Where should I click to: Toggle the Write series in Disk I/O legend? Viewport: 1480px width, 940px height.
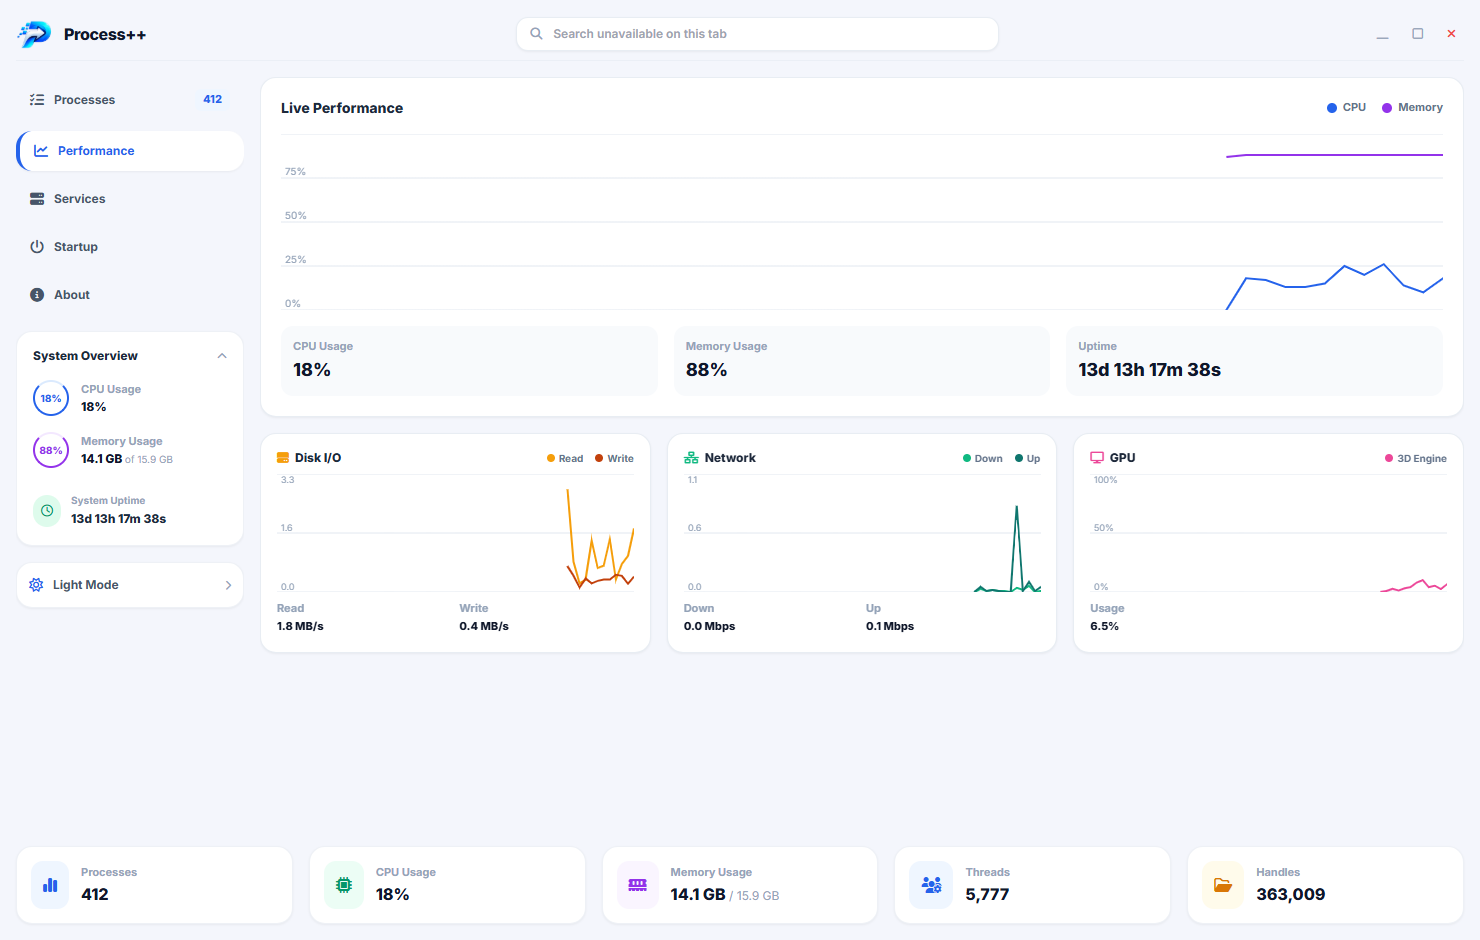pos(614,459)
